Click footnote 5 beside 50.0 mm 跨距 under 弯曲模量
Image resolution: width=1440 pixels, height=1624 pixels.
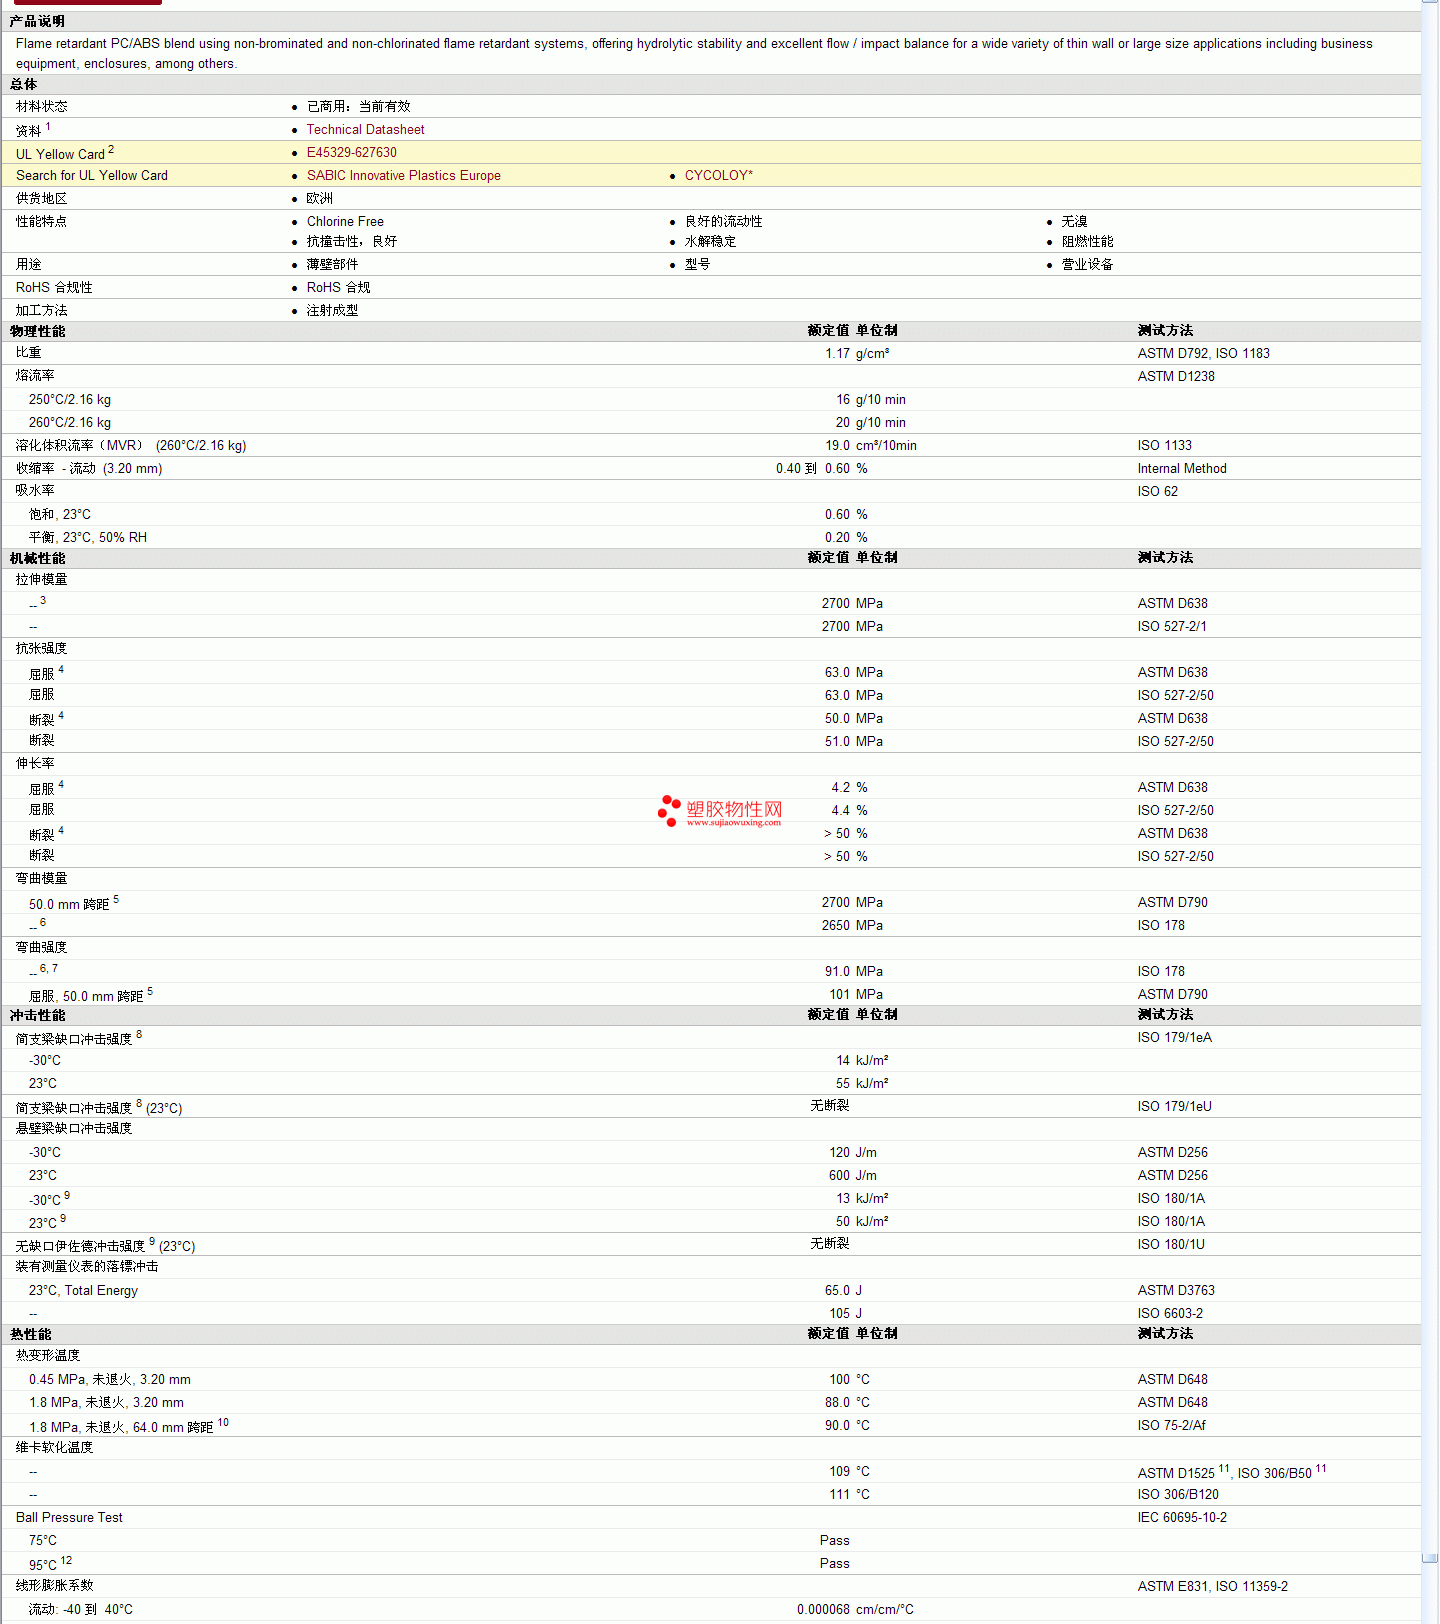(116, 900)
